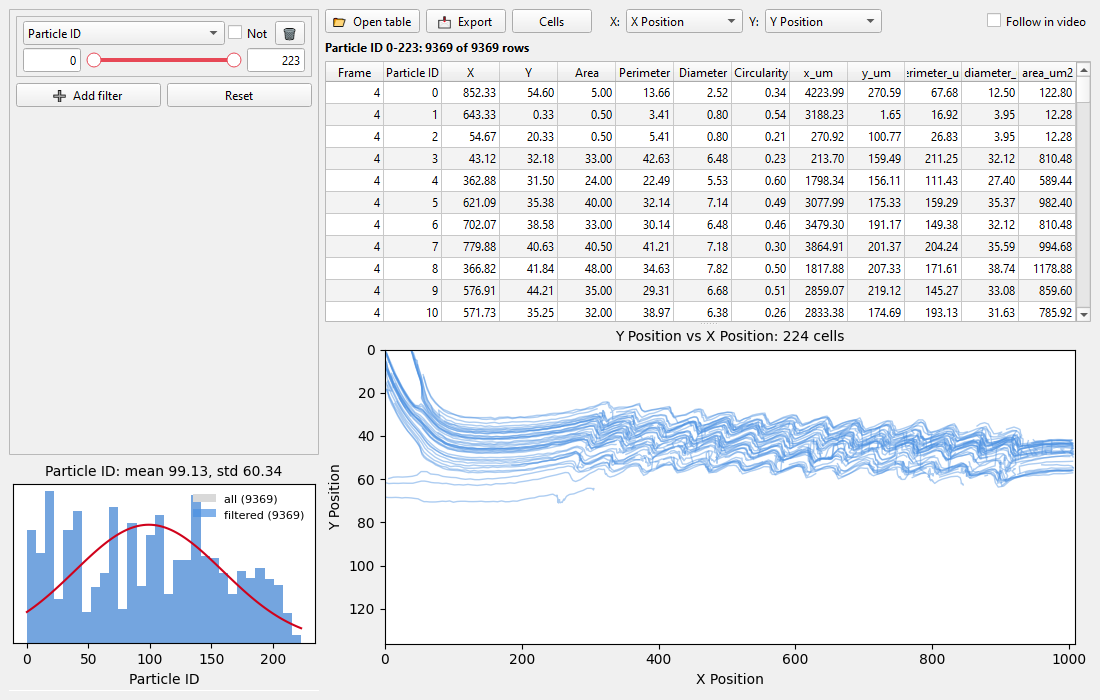Select the X cell showing 576.91

[471, 290]
